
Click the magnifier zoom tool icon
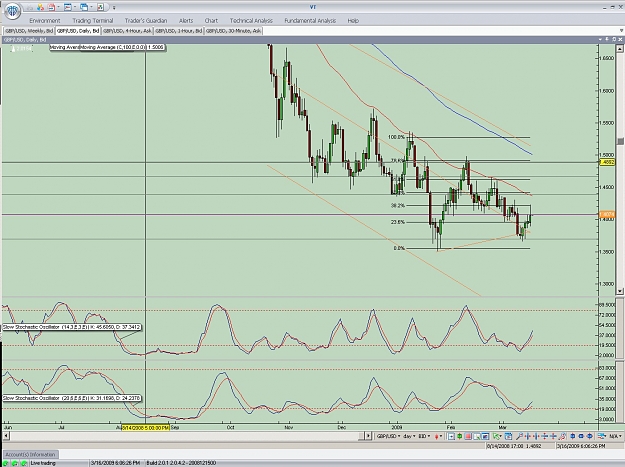(x=519, y=437)
